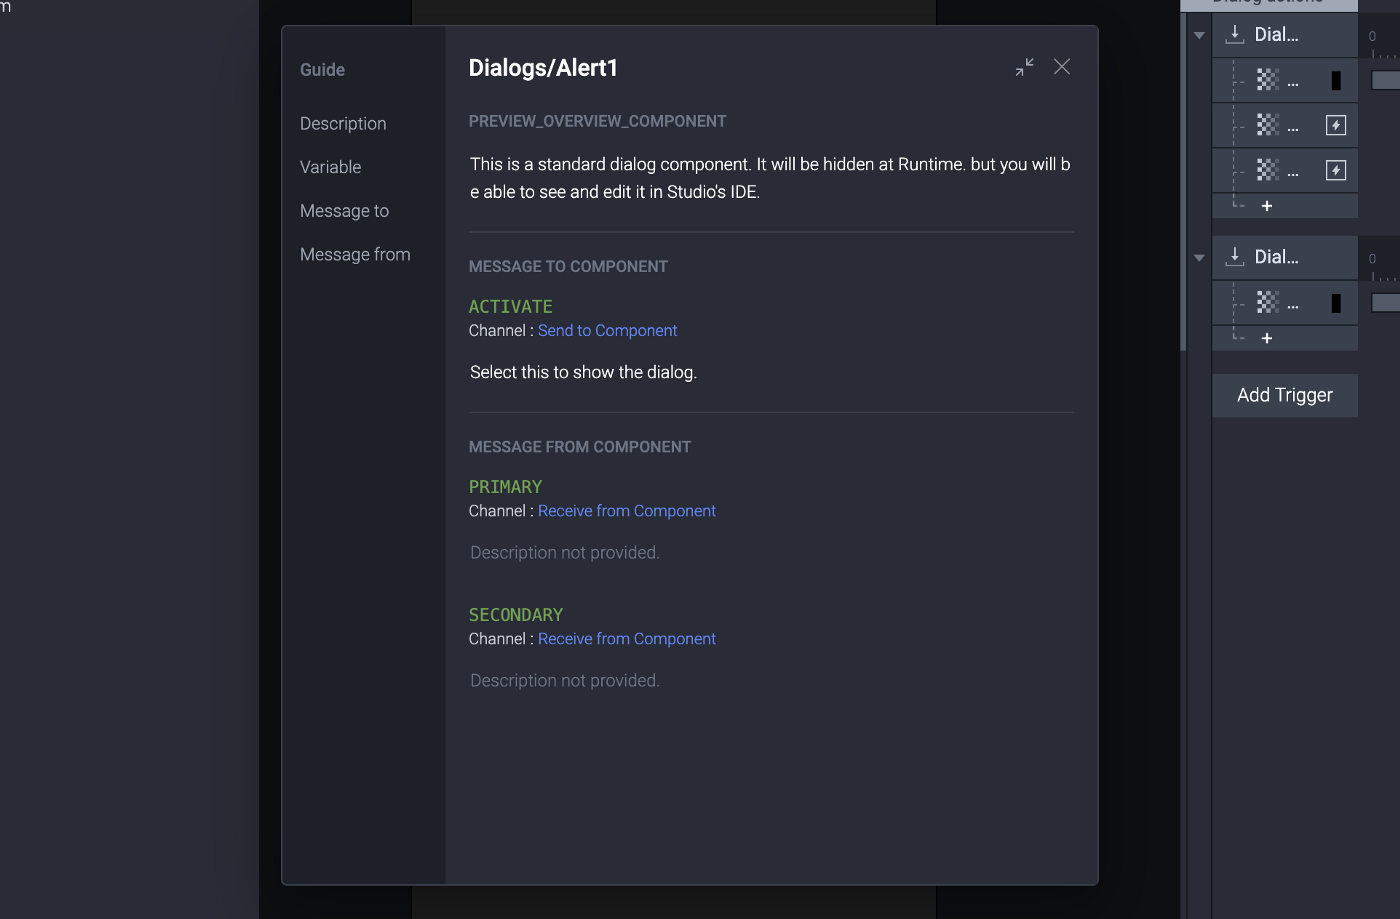
Task: Click the first Dial... trigger's download-arrow icon
Action: pos(1235,35)
